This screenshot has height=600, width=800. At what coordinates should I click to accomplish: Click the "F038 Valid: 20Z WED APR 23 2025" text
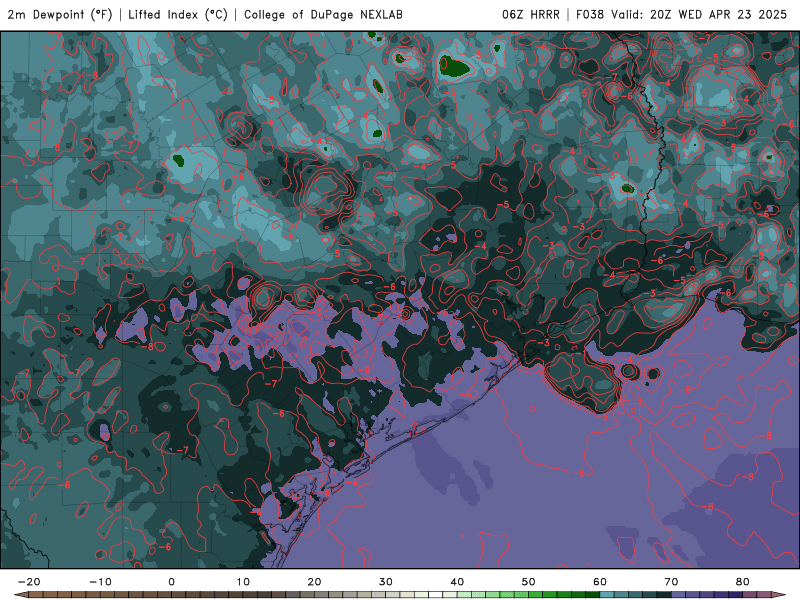pyautogui.click(x=682, y=15)
